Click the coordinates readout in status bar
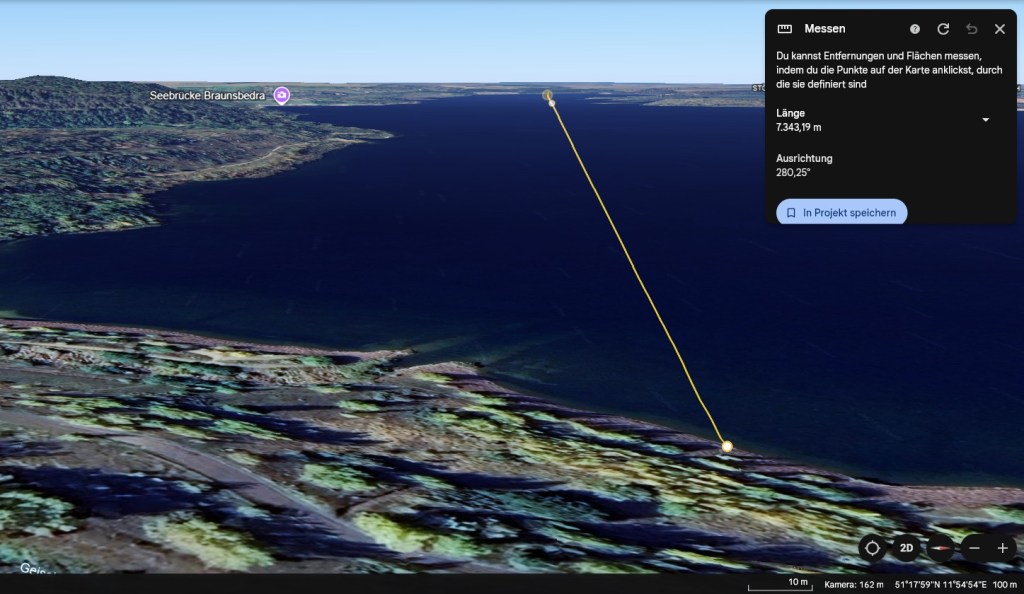Viewport: 1024px width, 594px height. point(938,585)
